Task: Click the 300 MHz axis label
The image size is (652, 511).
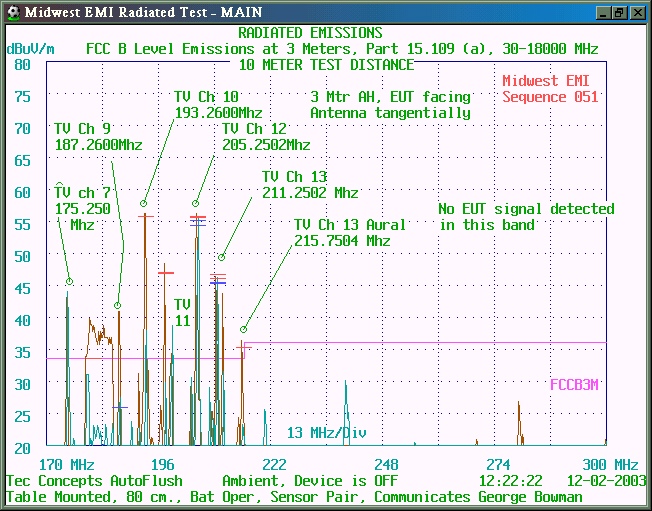Action: 609,465
